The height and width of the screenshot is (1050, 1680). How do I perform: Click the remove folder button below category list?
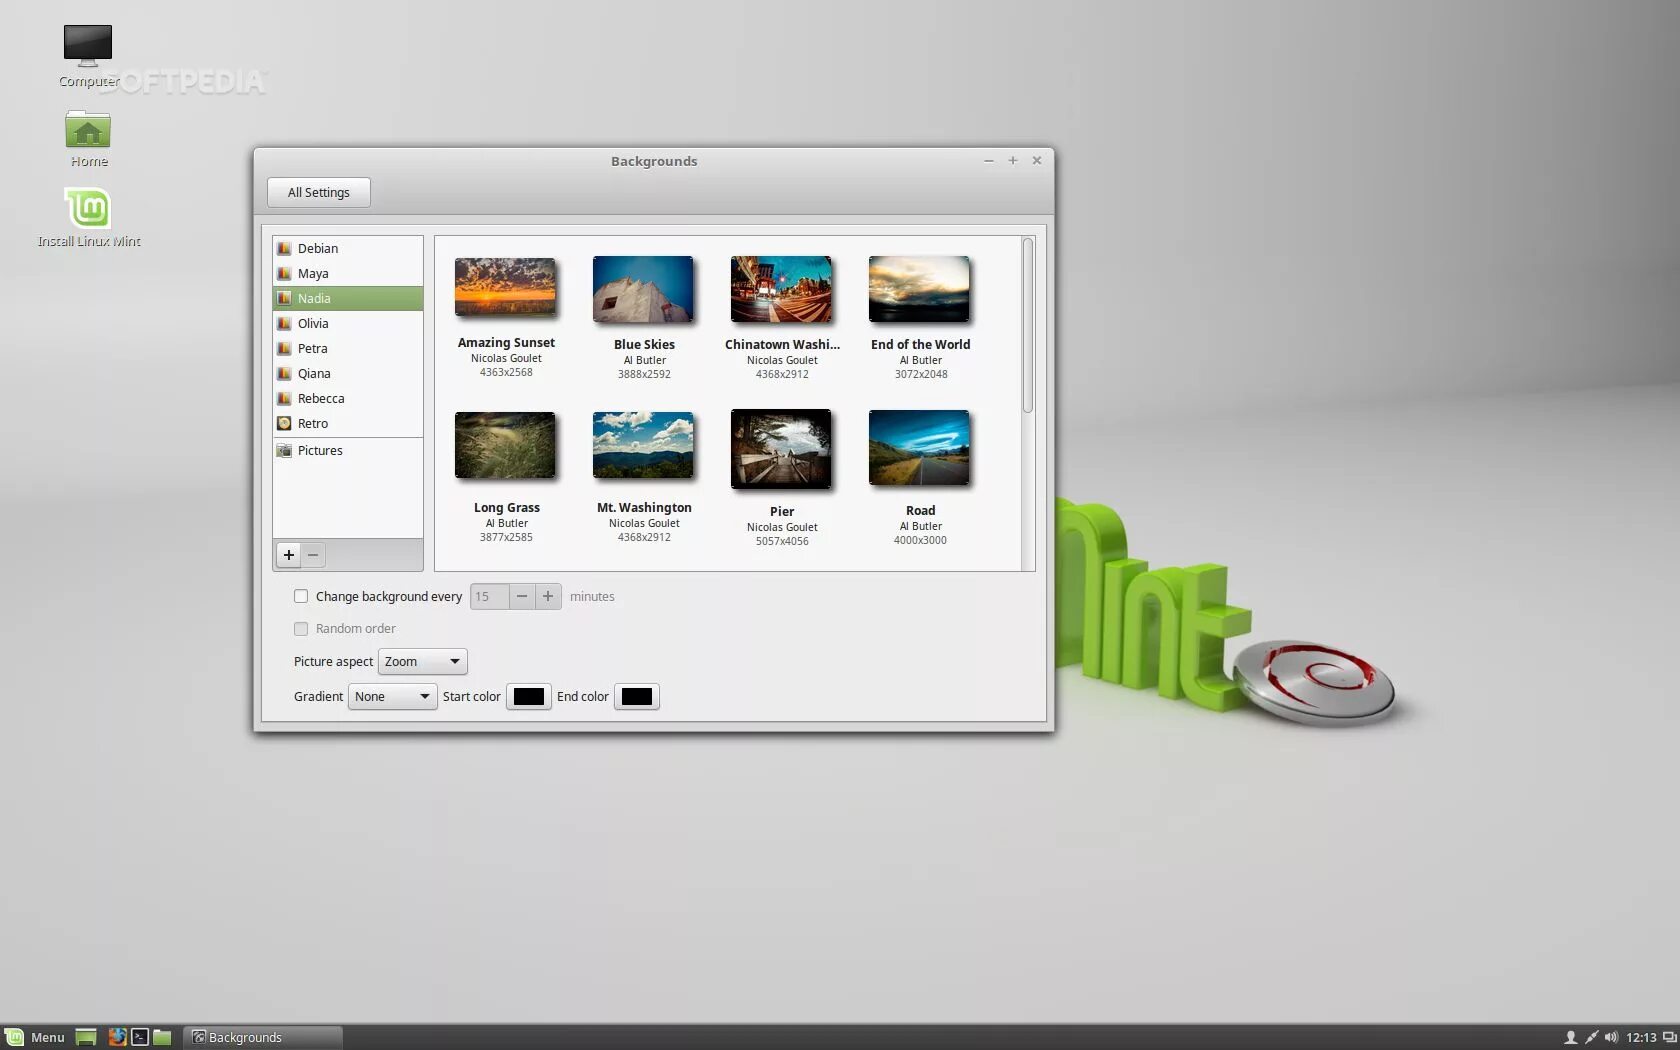pos(312,555)
